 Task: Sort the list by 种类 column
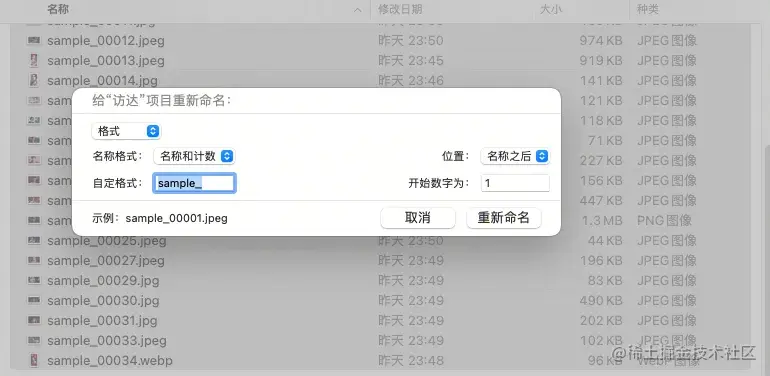coord(647,9)
